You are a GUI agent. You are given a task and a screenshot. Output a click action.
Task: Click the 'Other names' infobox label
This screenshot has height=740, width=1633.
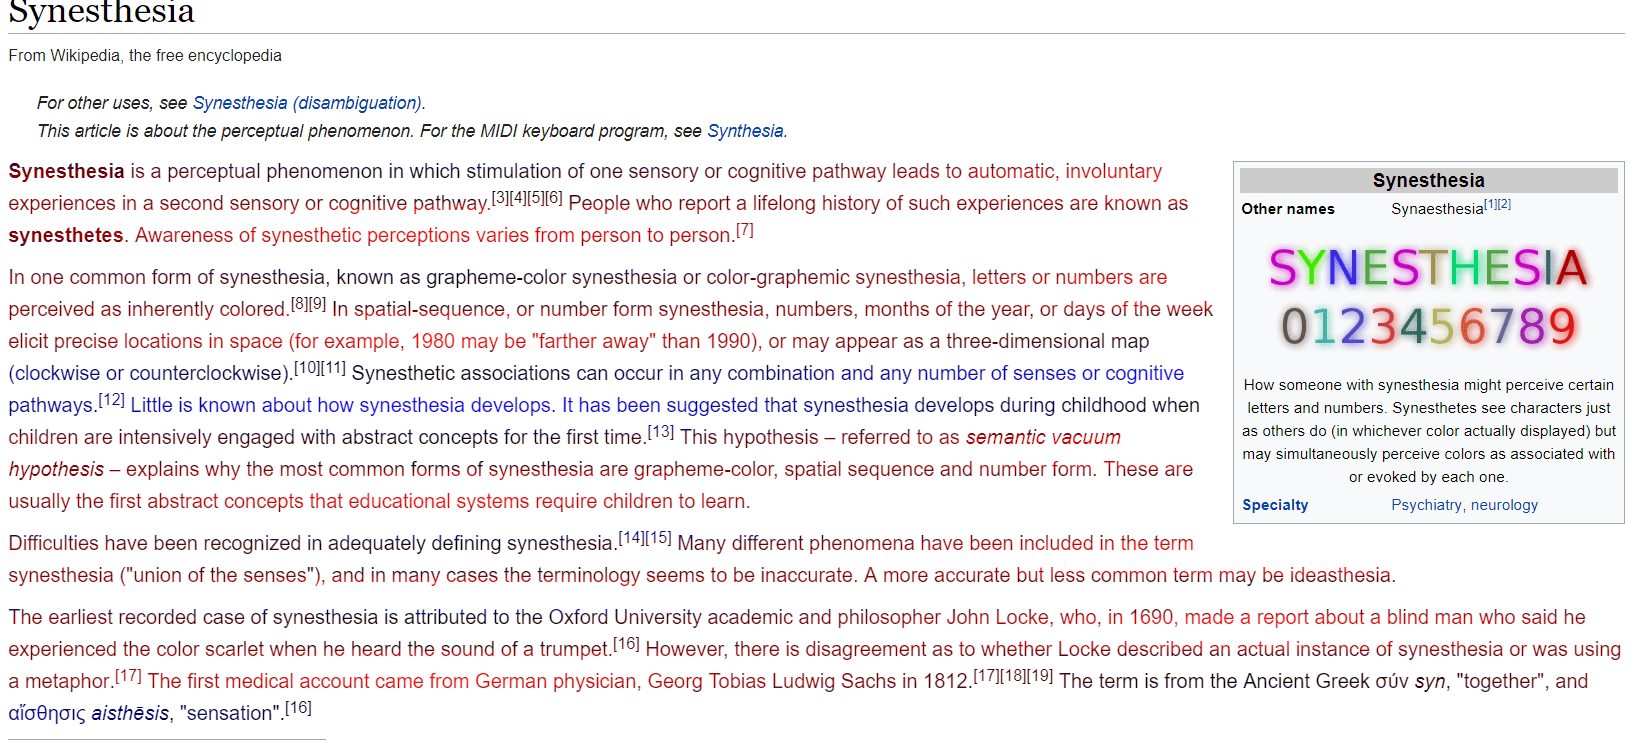coord(1288,209)
